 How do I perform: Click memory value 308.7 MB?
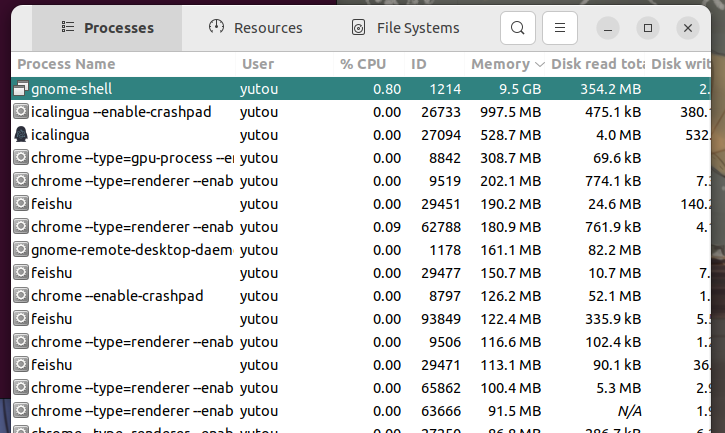coord(510,158)
